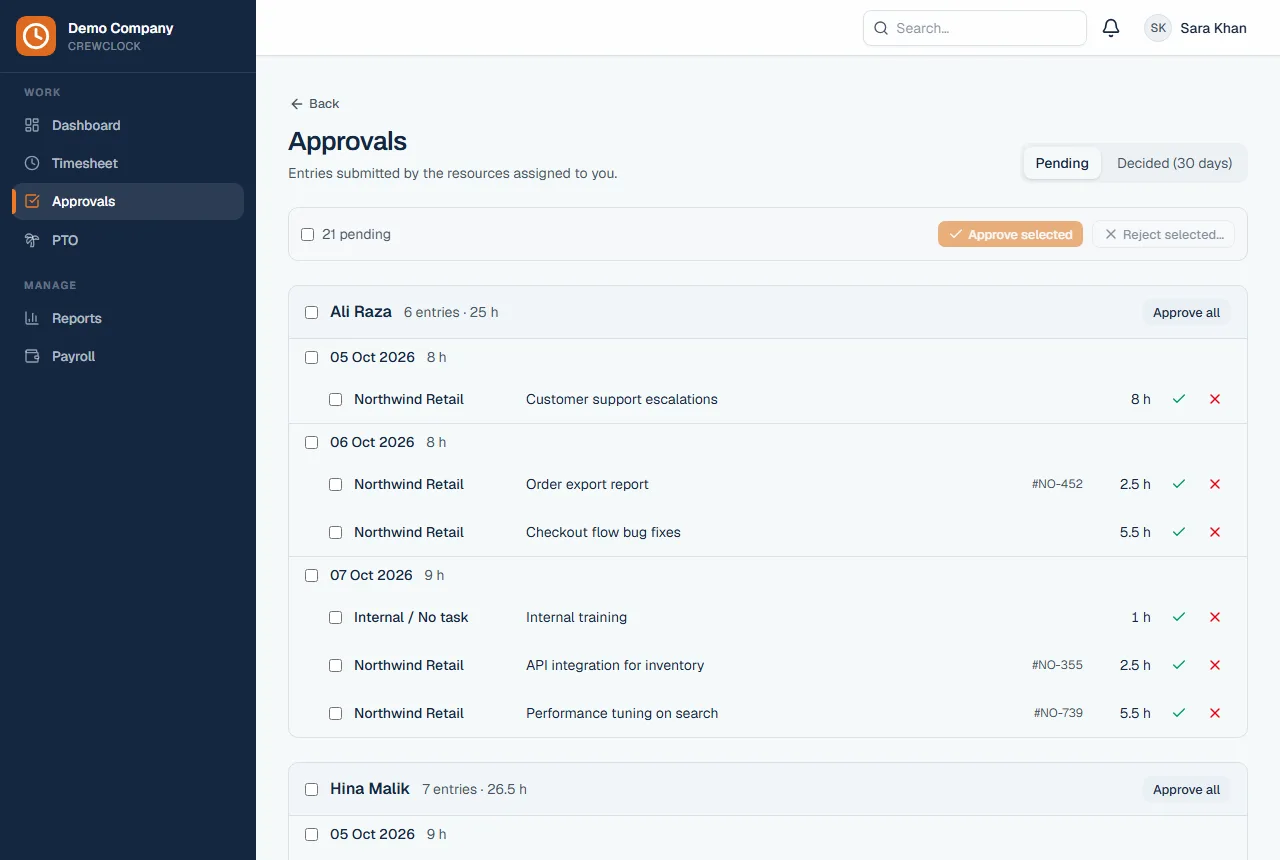Reject the Customer support escalations entry
Image resolution: width=1280 pixels, height=860 pixels.
1215,399
